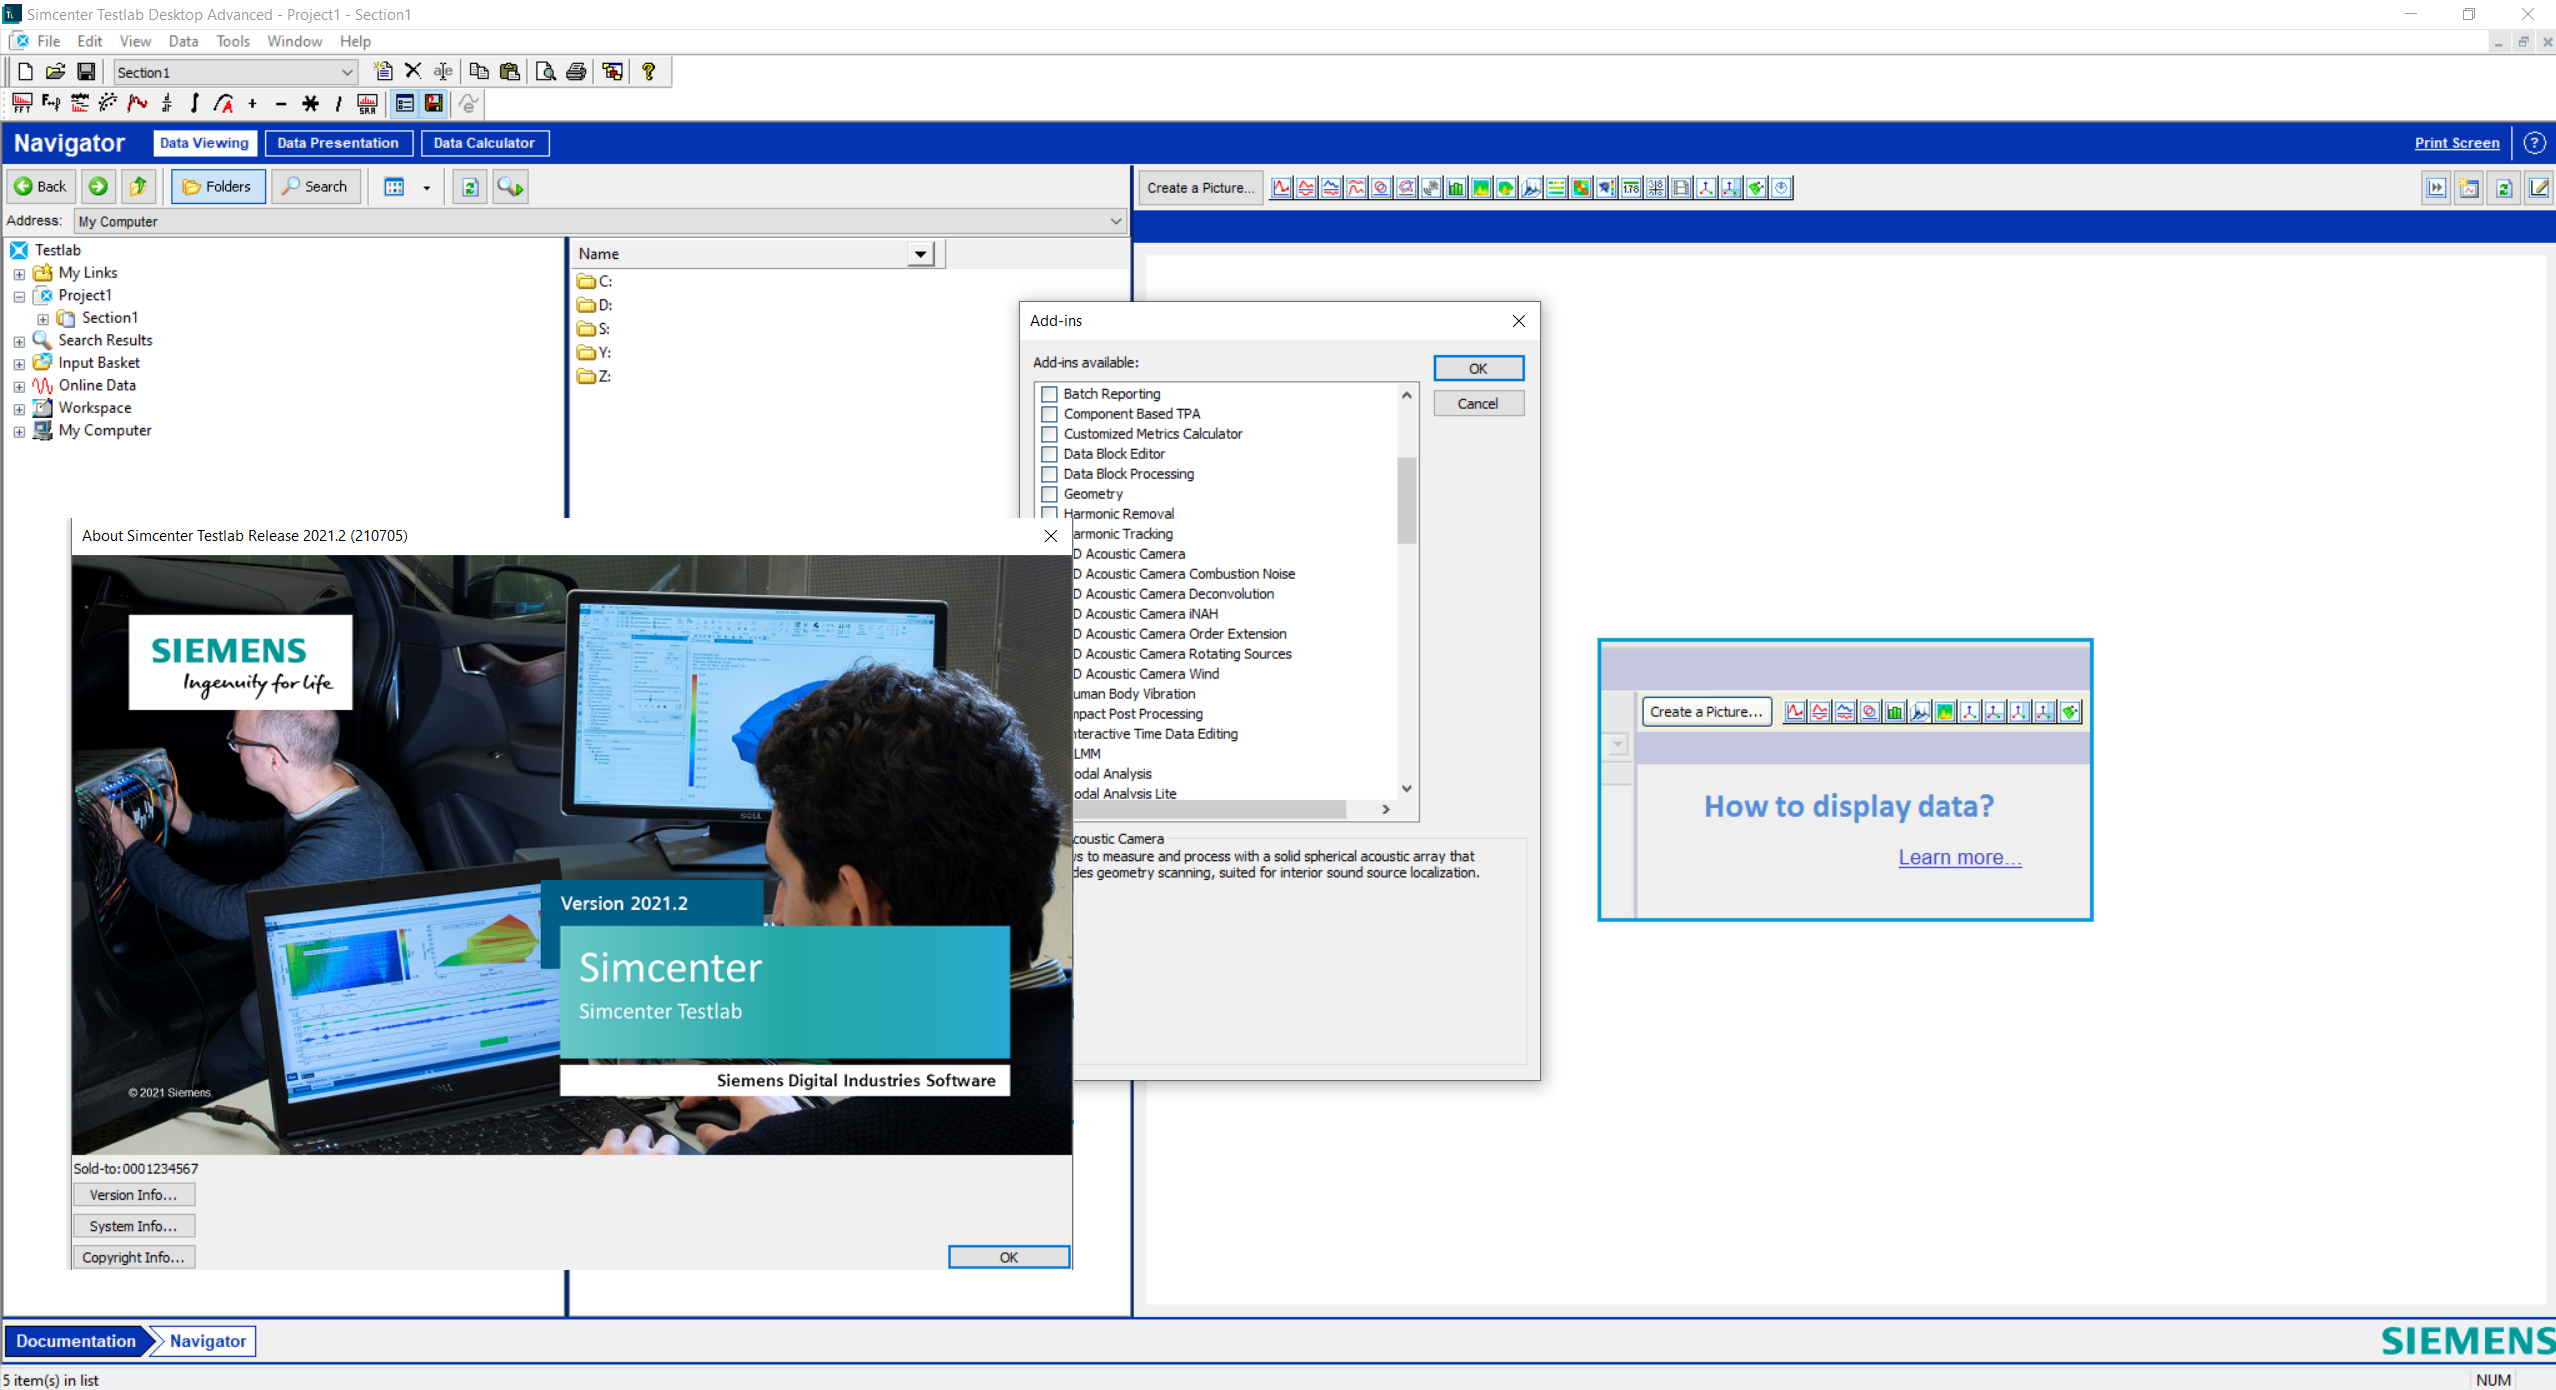
Task: Open the view mode dropdown arrow
Action: click(x=427, y=187)
